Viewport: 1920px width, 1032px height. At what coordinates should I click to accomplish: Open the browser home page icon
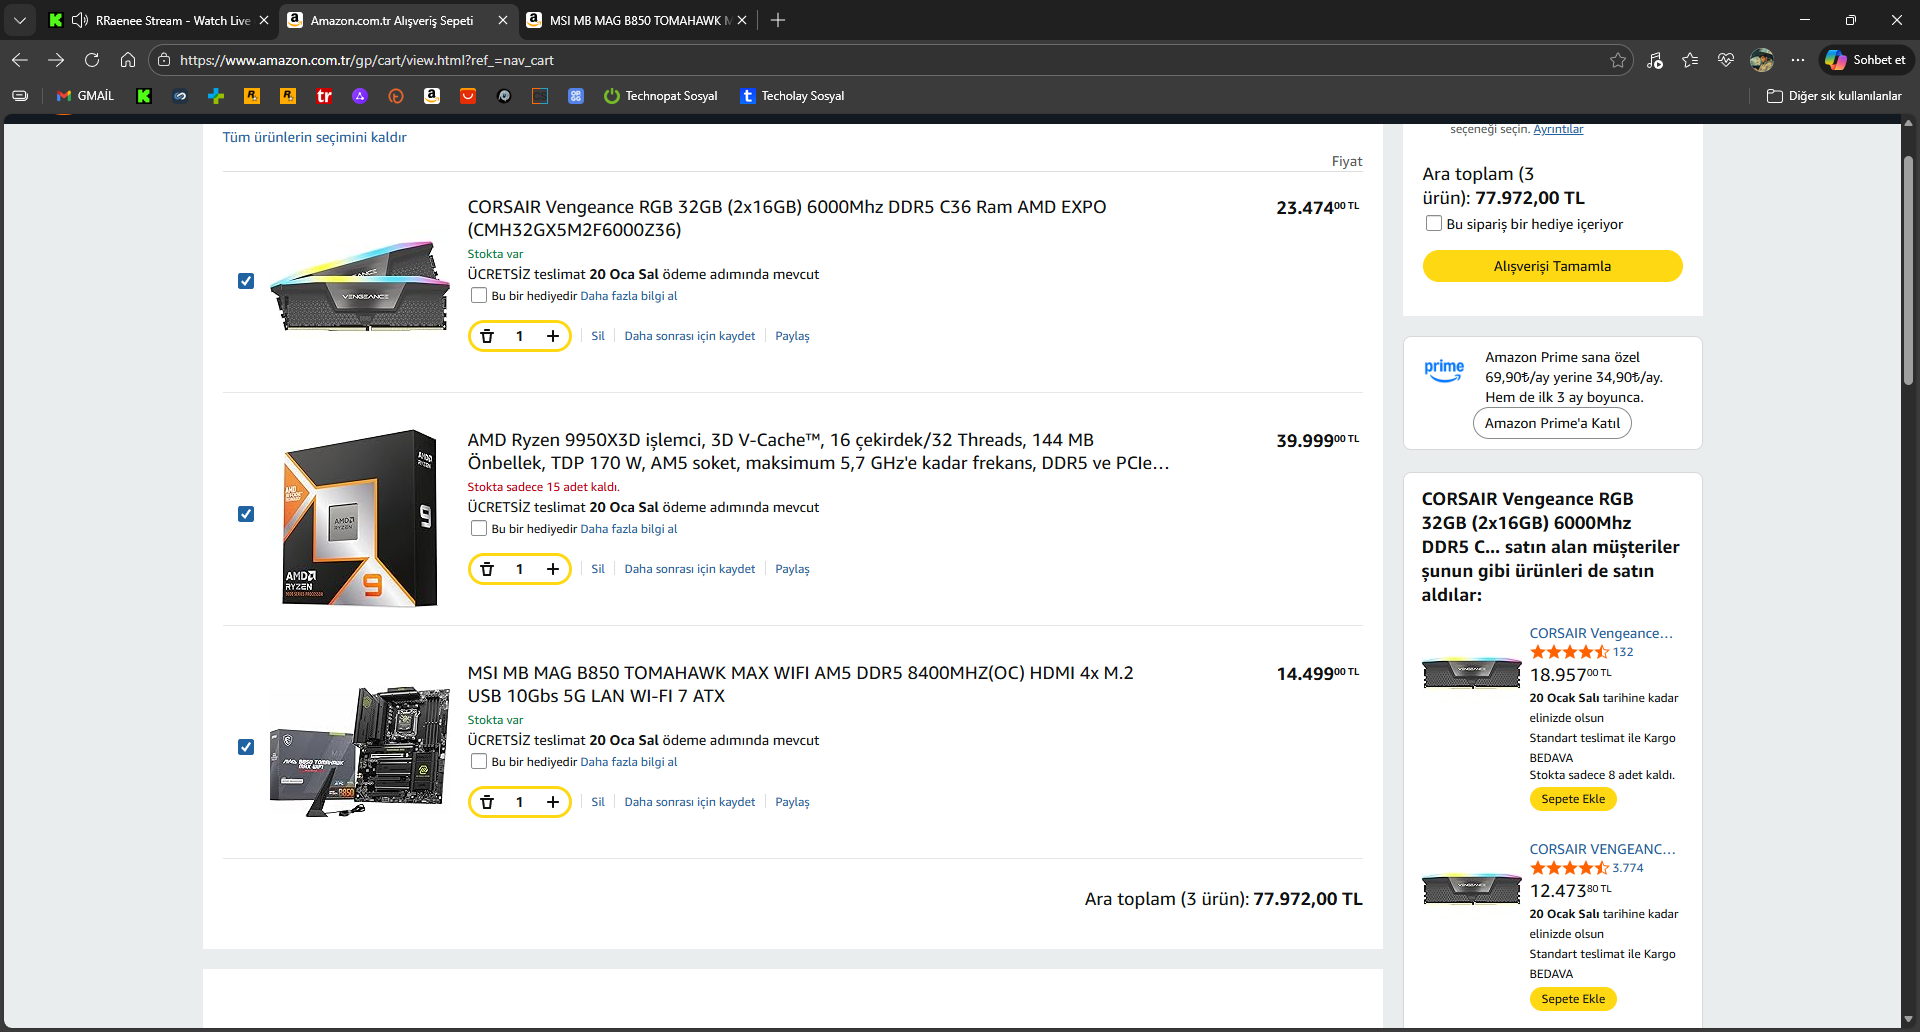coord(128,60)
